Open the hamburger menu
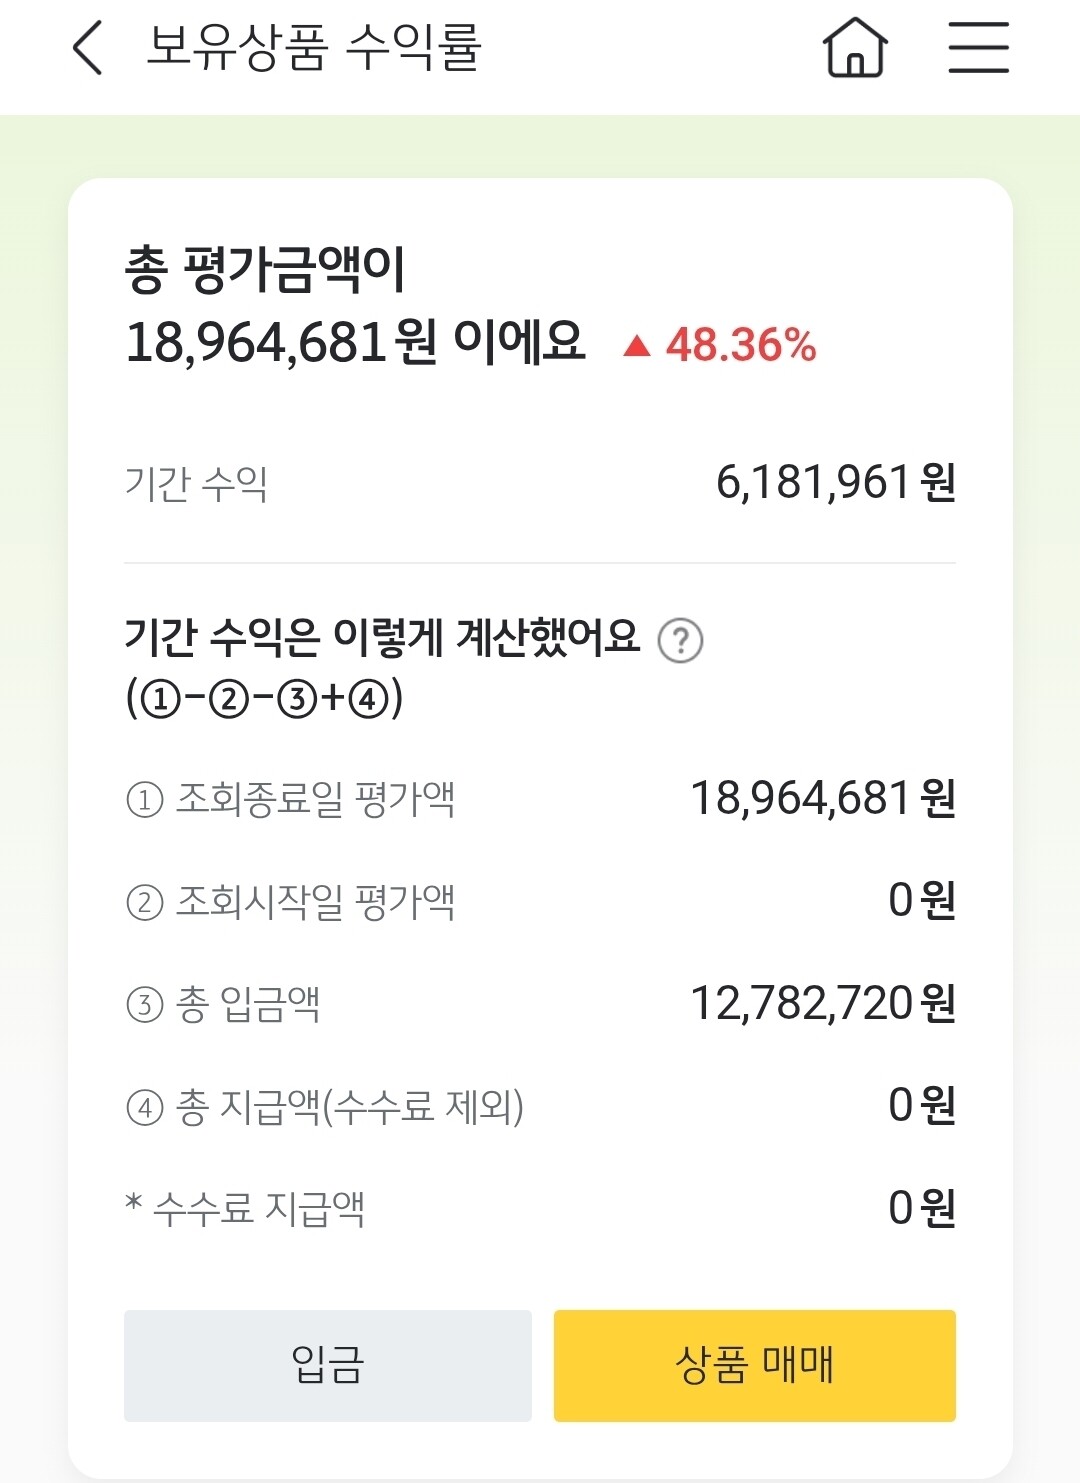The image size is (1080, 1483). click(x=978, y=48)
